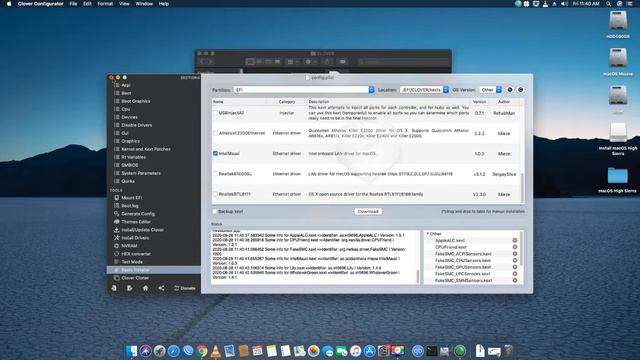
Task: Open the HEX converter tool
Action: pos(136,254)
